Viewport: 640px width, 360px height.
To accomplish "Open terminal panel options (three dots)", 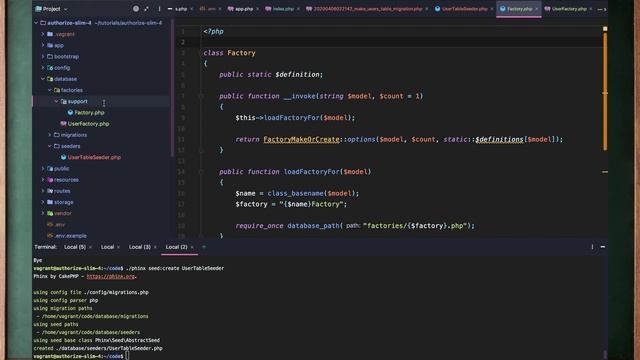I will tap(592, 247).
